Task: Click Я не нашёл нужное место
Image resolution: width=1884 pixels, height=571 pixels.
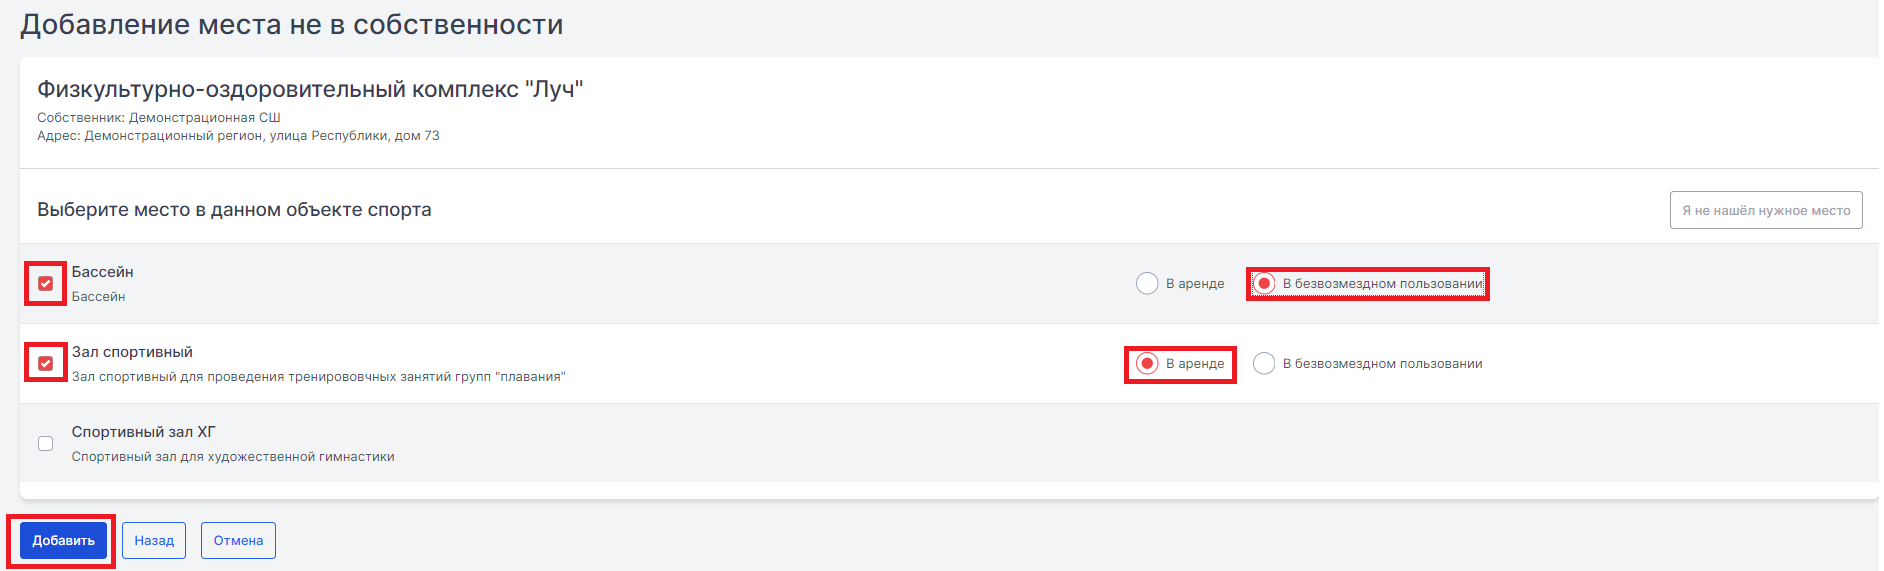Action: (1766, 210)
